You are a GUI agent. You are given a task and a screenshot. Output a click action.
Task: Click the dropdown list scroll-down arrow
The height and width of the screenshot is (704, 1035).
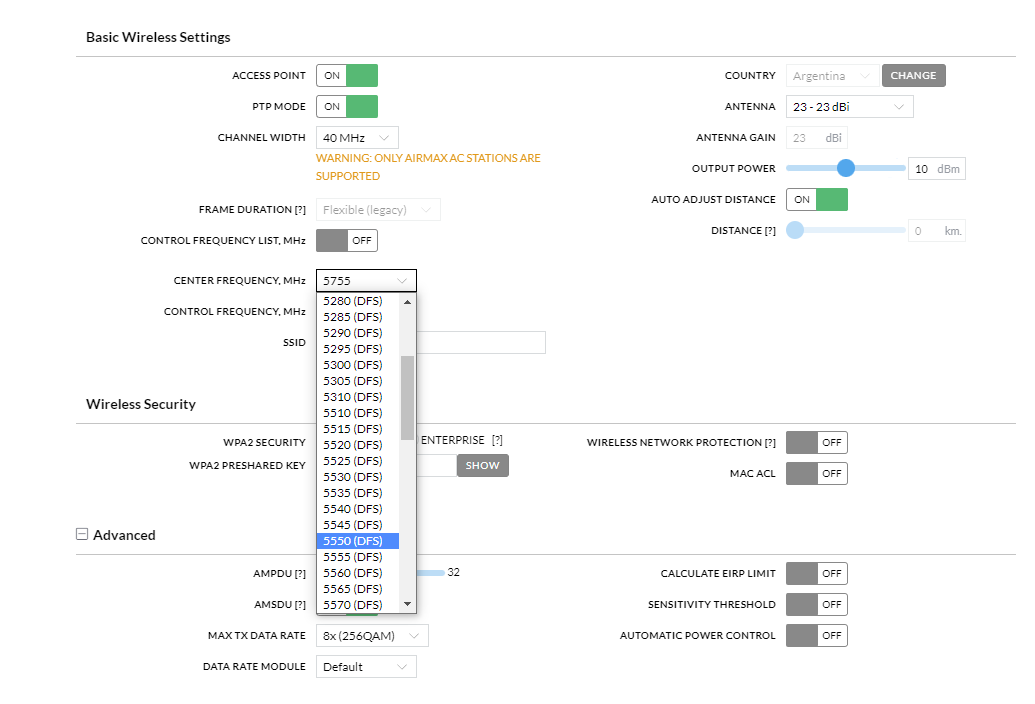(407, 604)
